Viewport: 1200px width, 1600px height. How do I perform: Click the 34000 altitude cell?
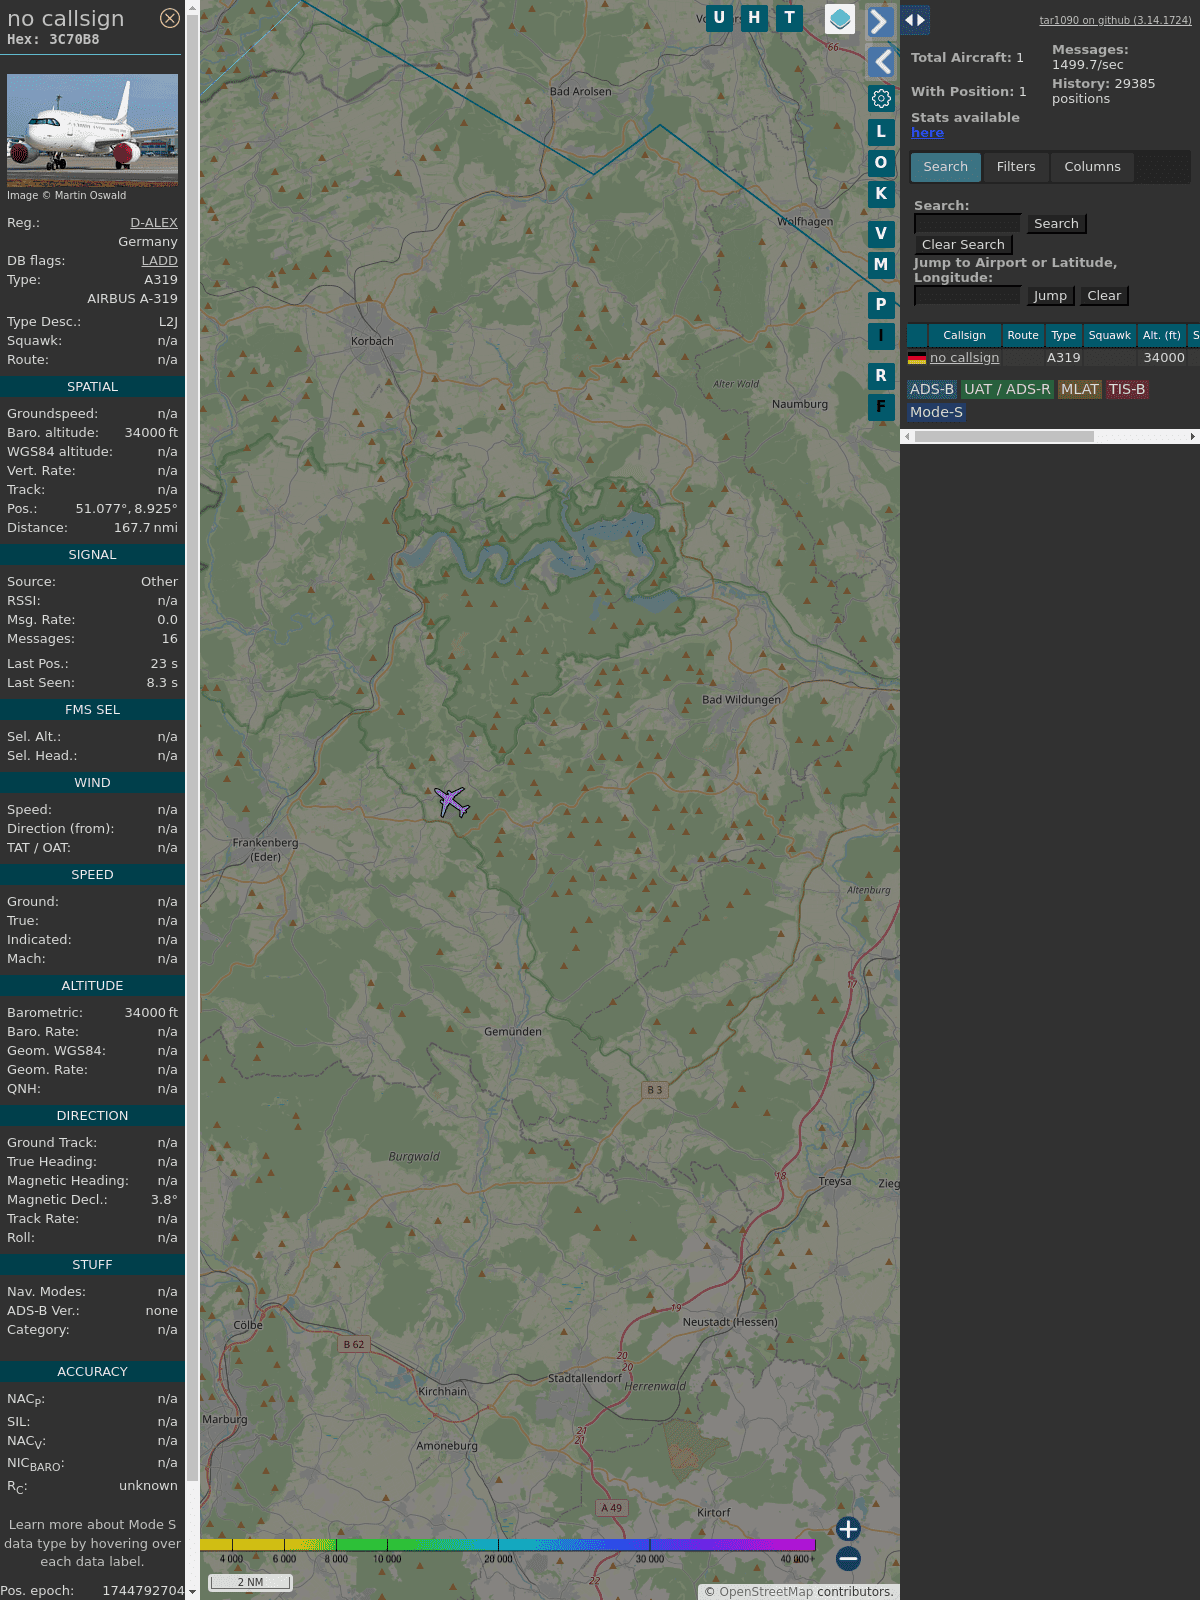[x=1164, y=358]
